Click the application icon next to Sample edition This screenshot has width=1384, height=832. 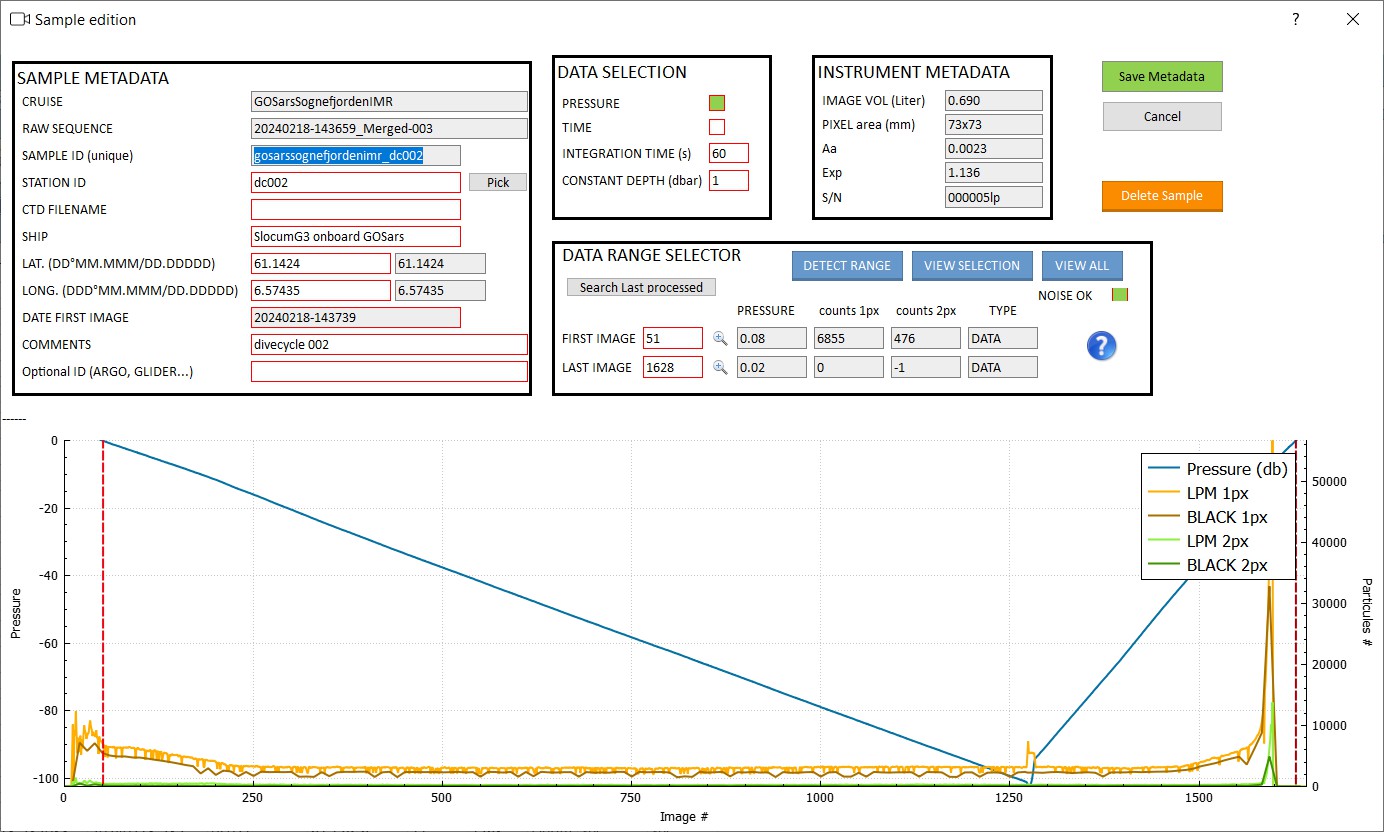point(20,19)
